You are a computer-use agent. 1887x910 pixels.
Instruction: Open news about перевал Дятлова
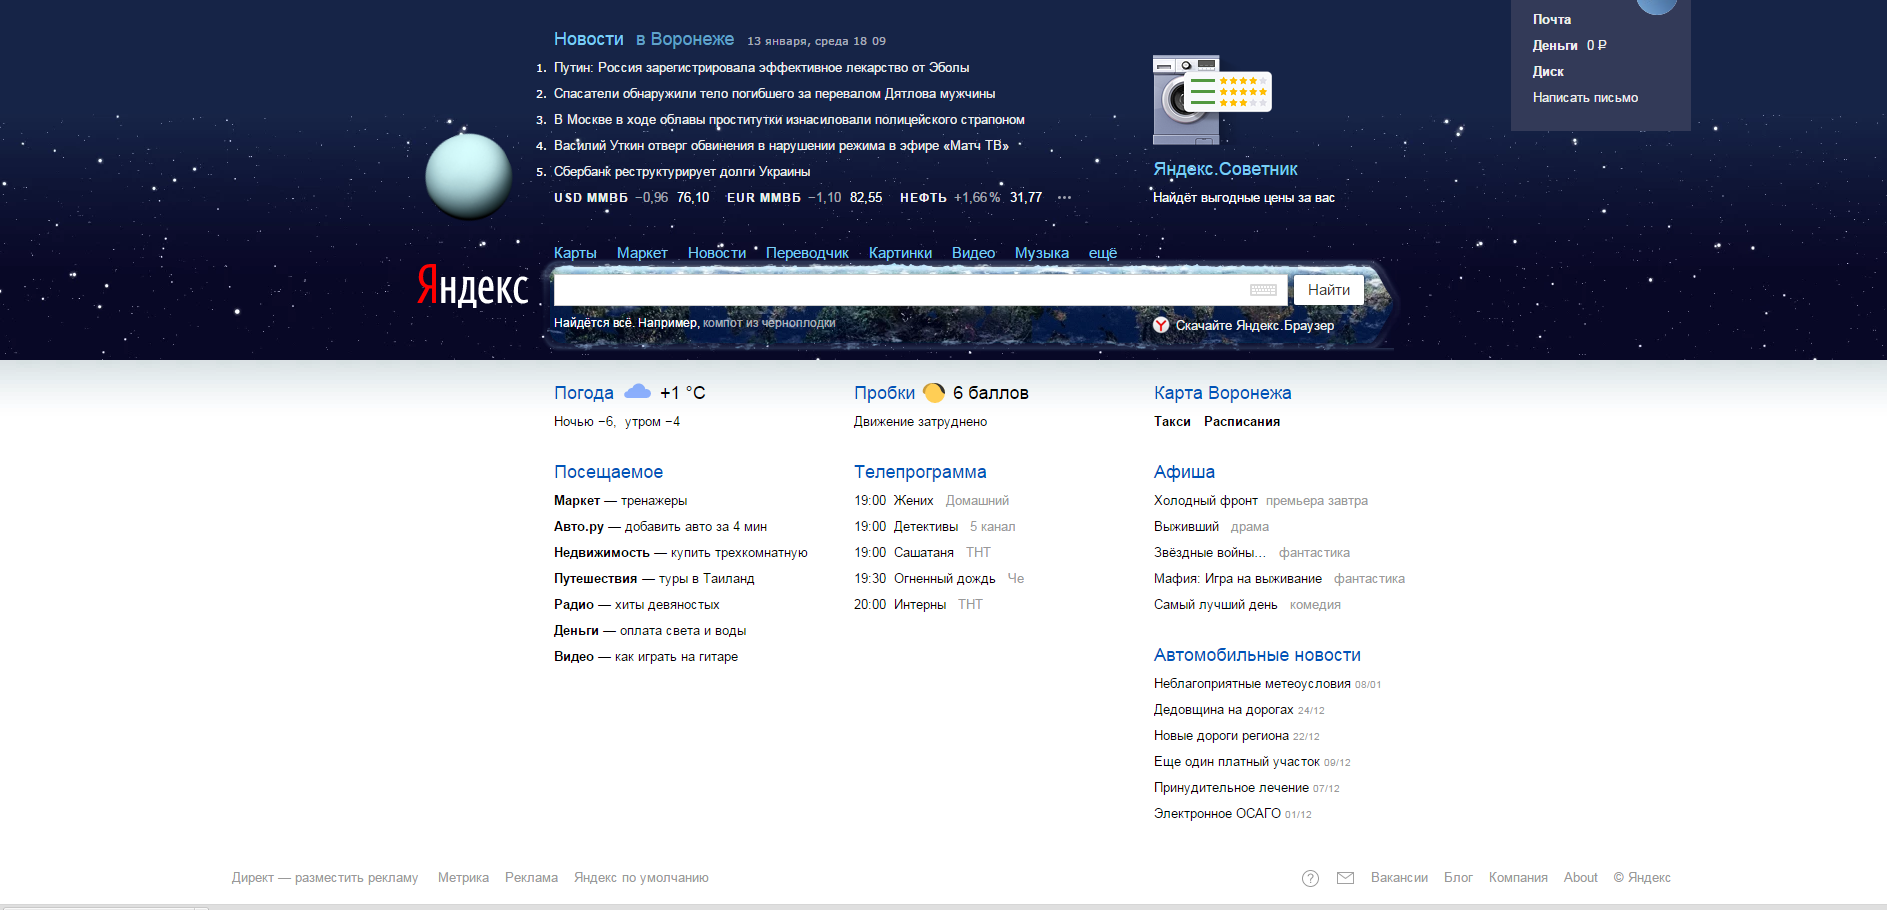coord(774,93)
